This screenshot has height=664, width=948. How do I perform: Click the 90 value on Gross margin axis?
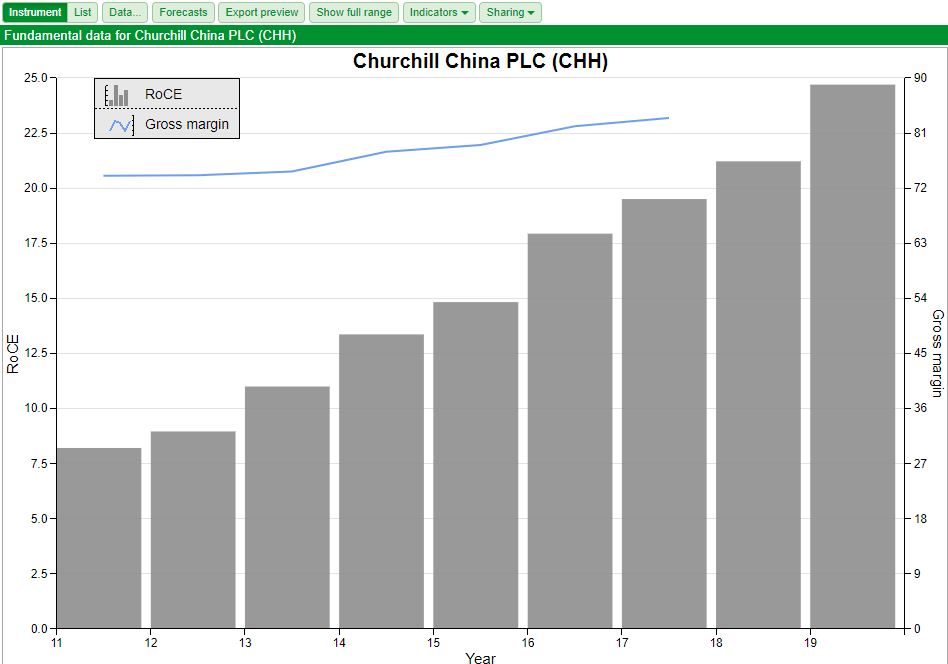pyautogui.click(x=920, y=77)
